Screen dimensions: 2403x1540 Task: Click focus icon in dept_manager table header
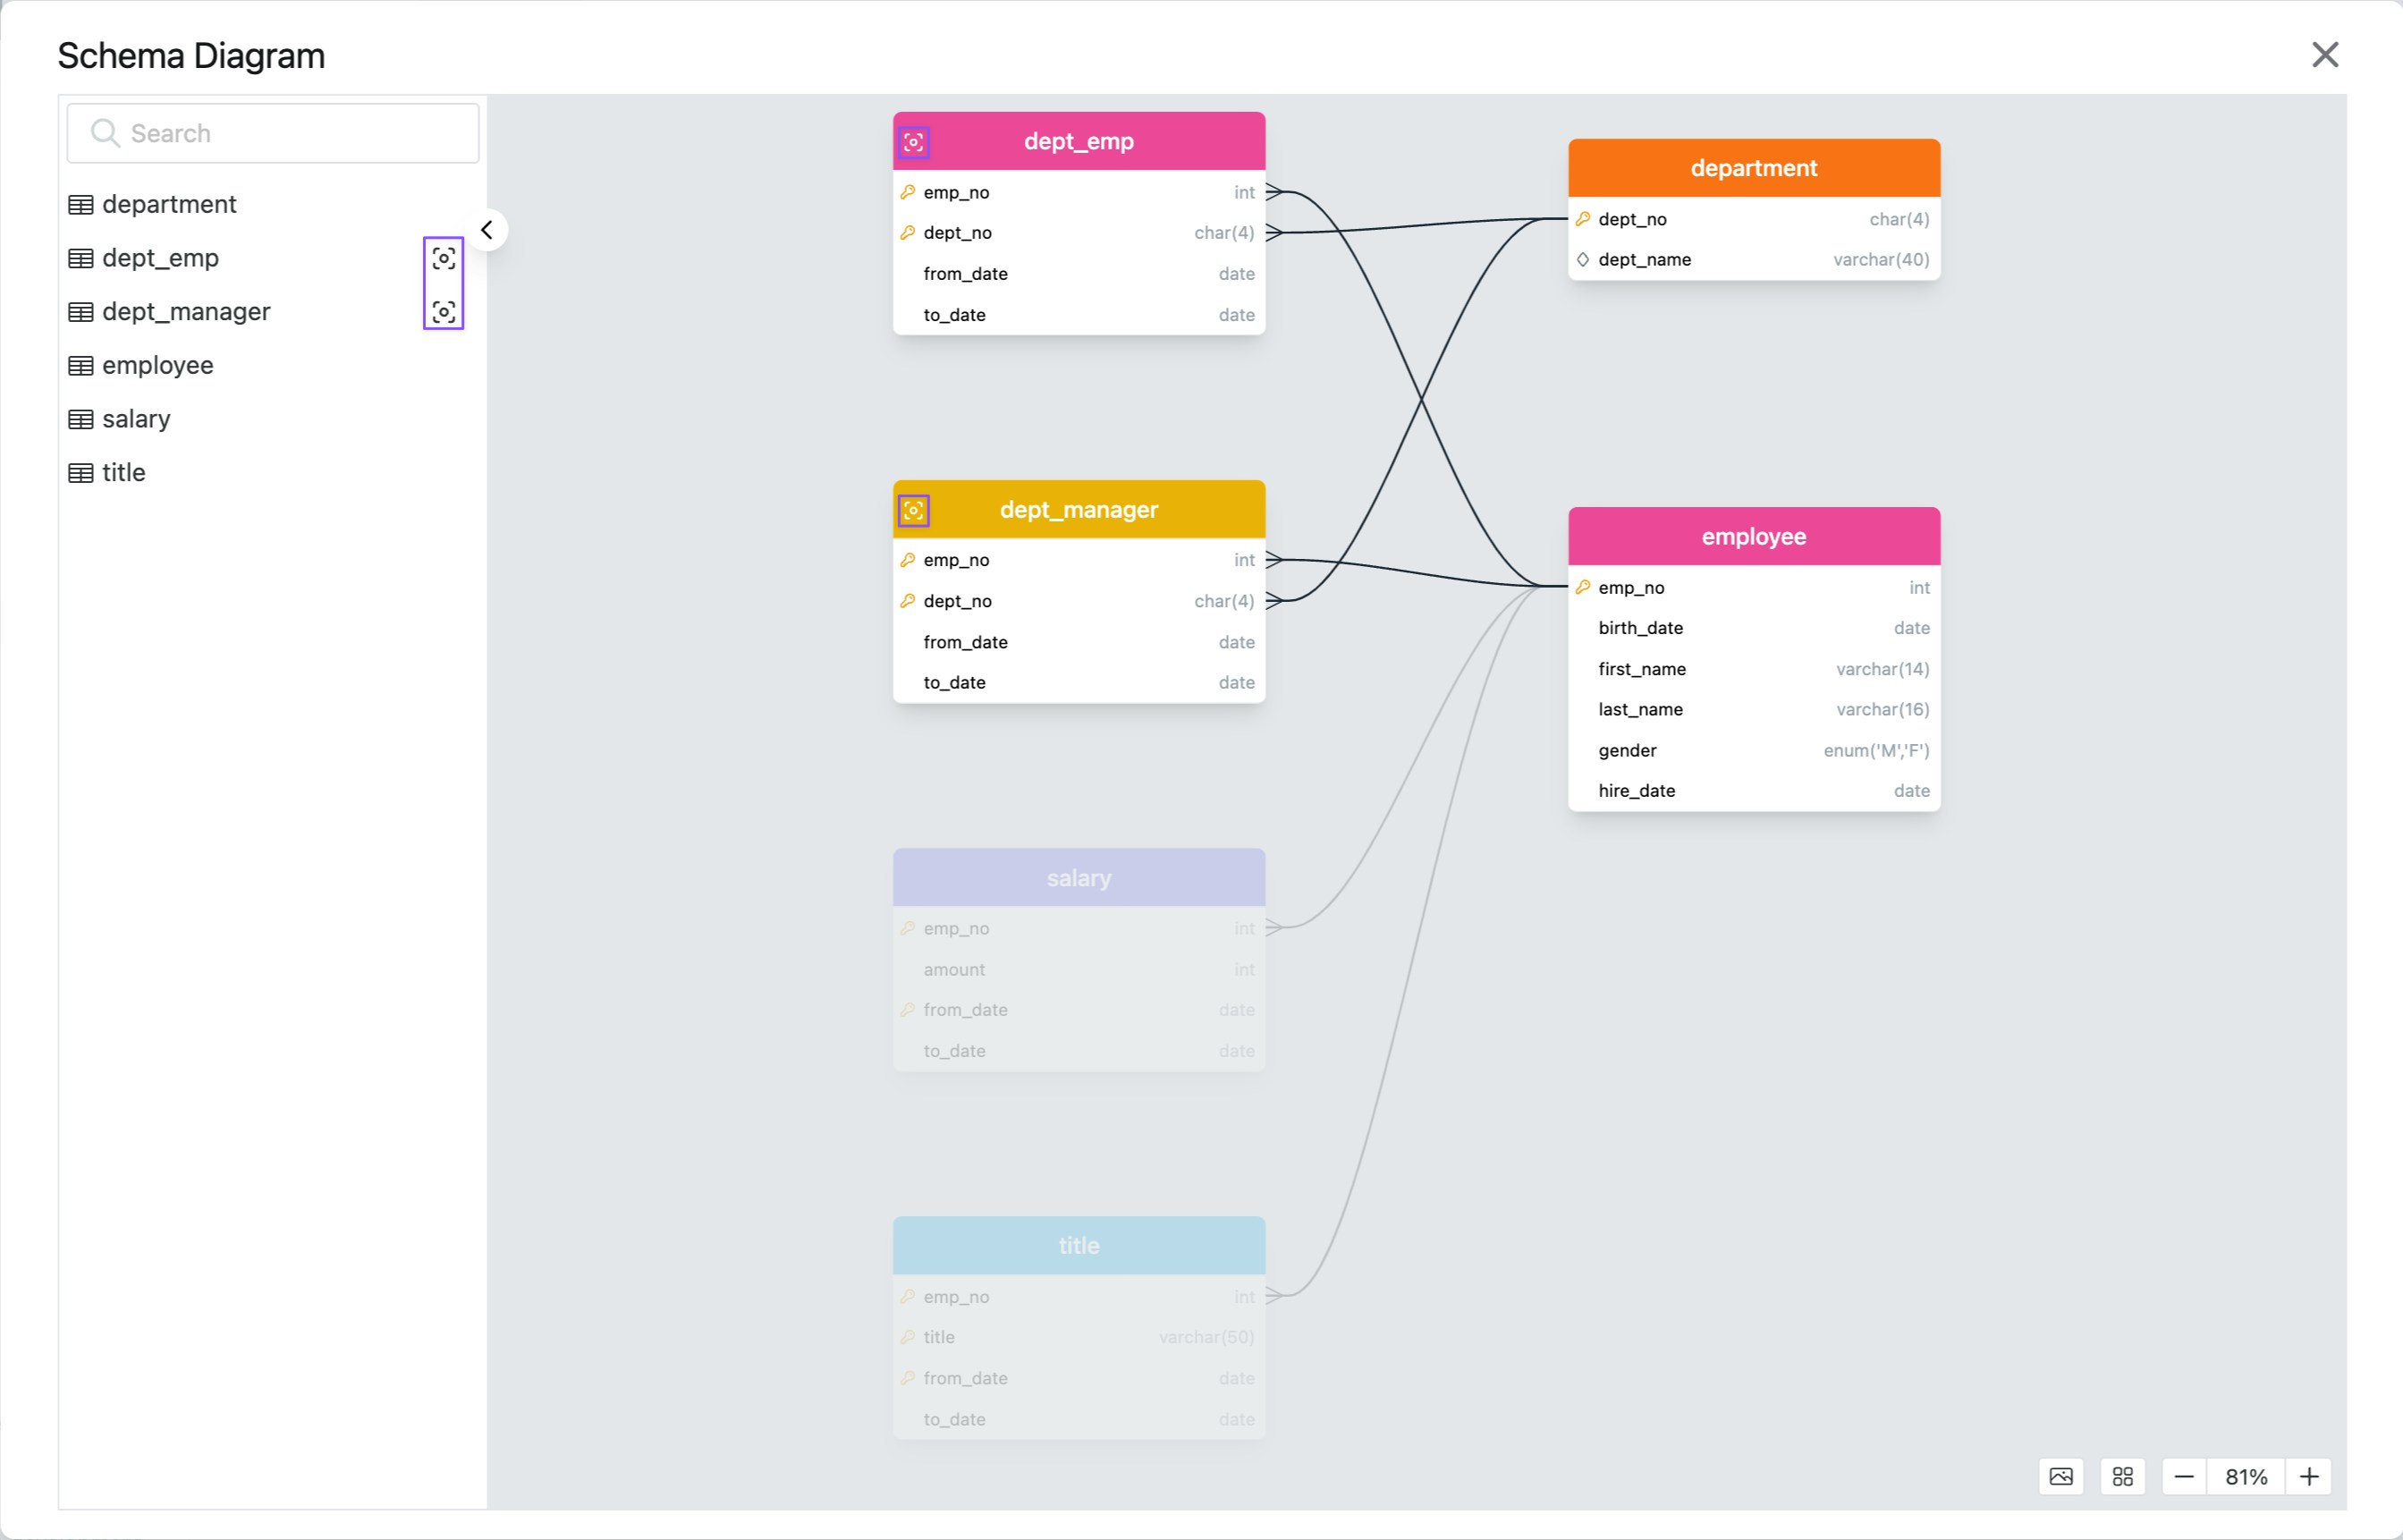coord(913,510)
